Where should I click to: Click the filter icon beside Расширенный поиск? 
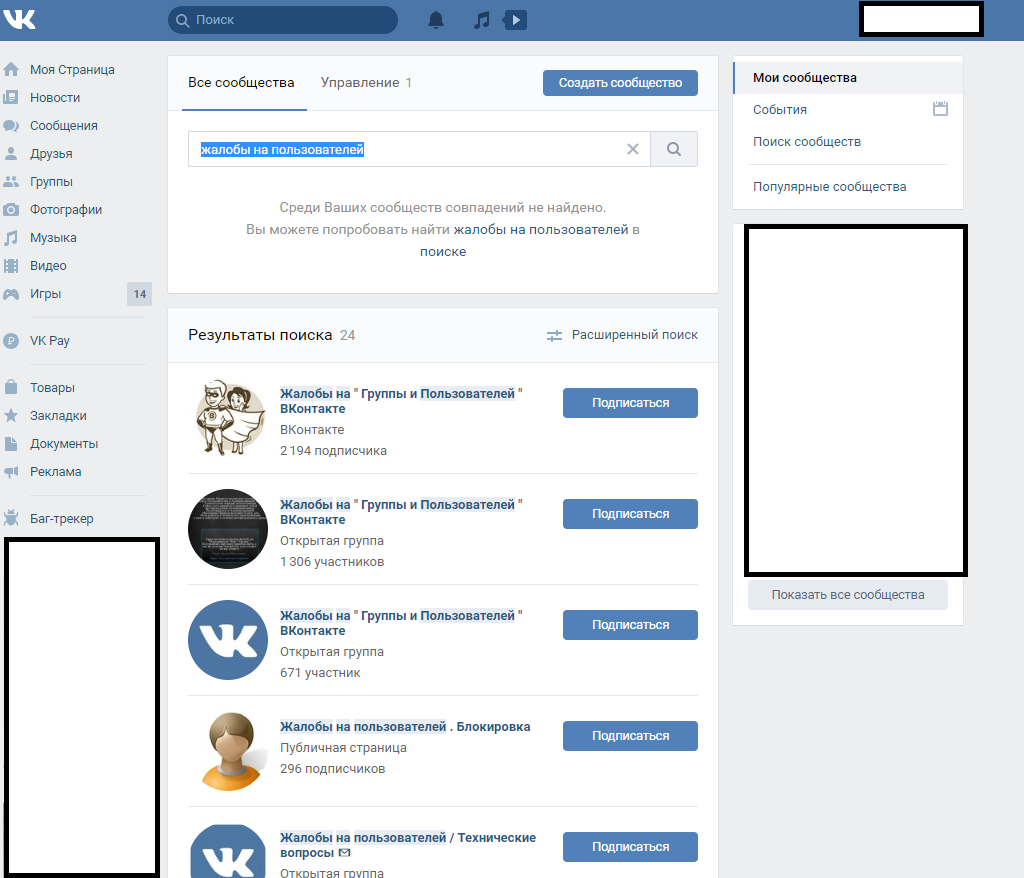554,336
